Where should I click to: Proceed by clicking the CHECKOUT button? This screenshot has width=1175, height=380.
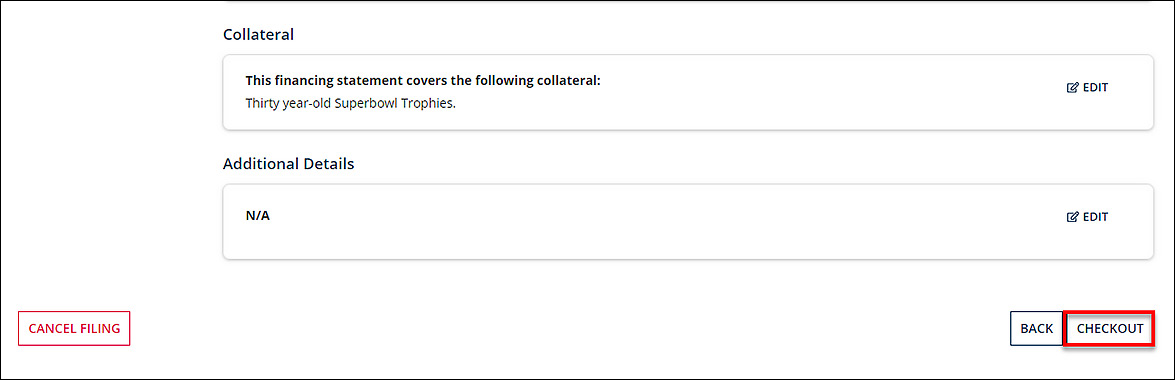1110,328
